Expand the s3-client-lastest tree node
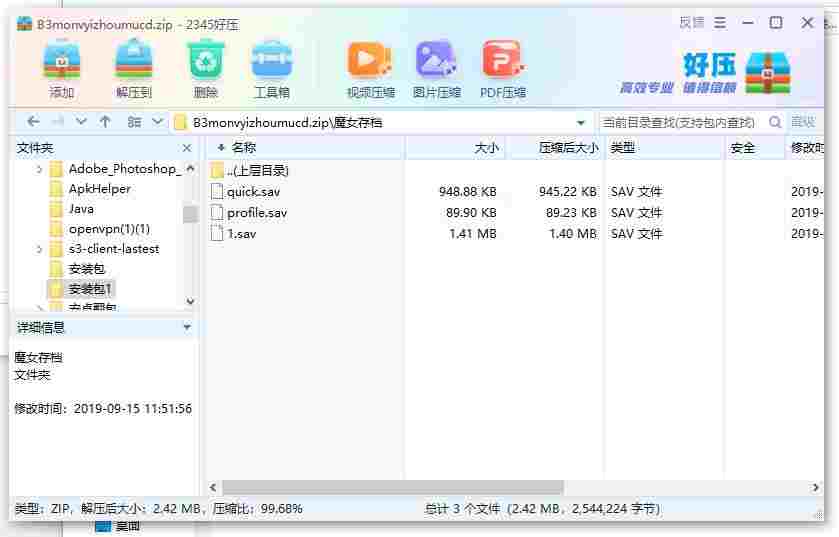The height and width of the screenshot is (537, 839). tap(39, 249)
